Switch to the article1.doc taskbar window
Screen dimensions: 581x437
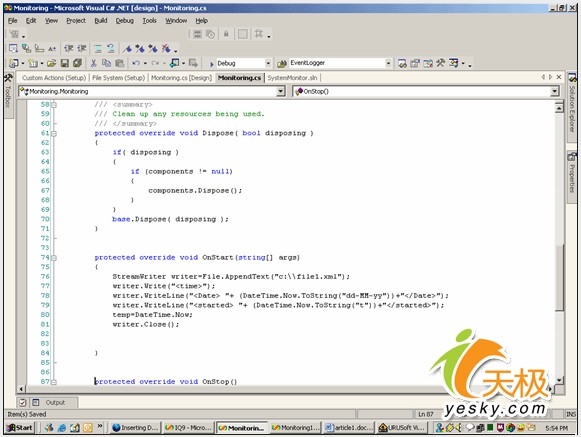(x=349, y=428)
